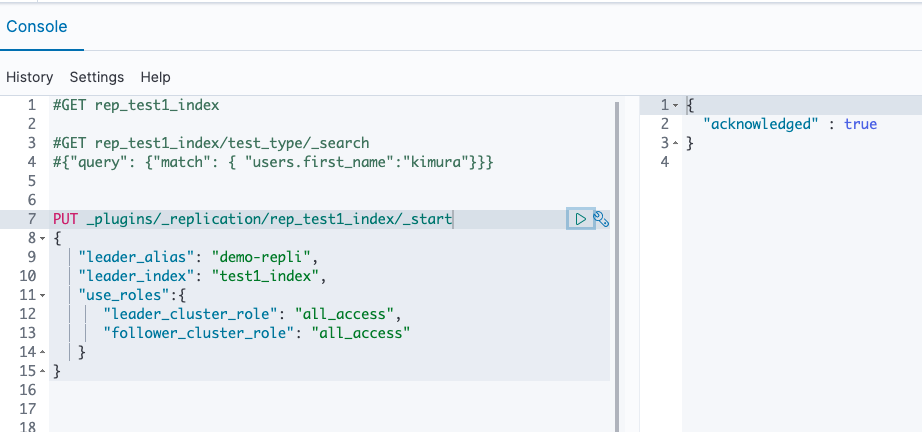
Task: Fold response closing marker at output line 3
Action: 676,143
